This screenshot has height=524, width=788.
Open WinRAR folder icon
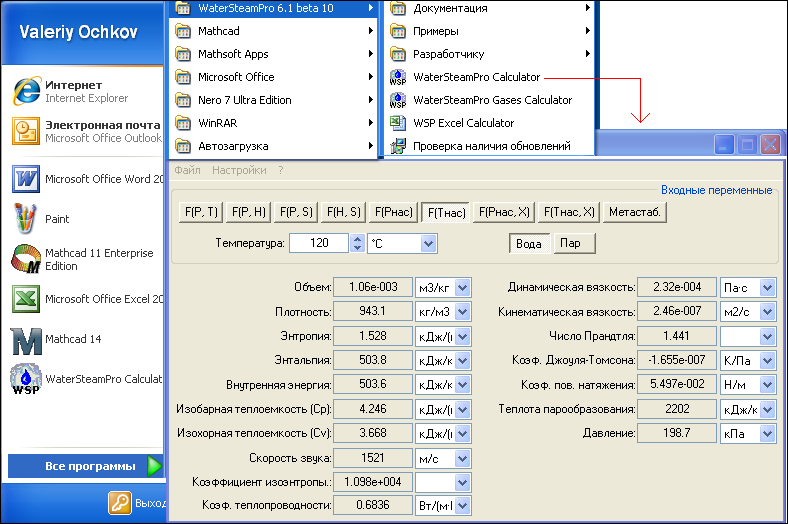182,123
